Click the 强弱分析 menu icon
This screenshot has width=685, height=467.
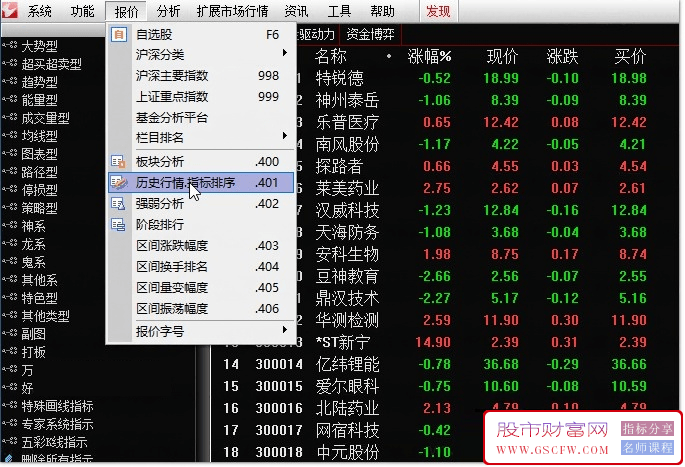tap(118, 204)
